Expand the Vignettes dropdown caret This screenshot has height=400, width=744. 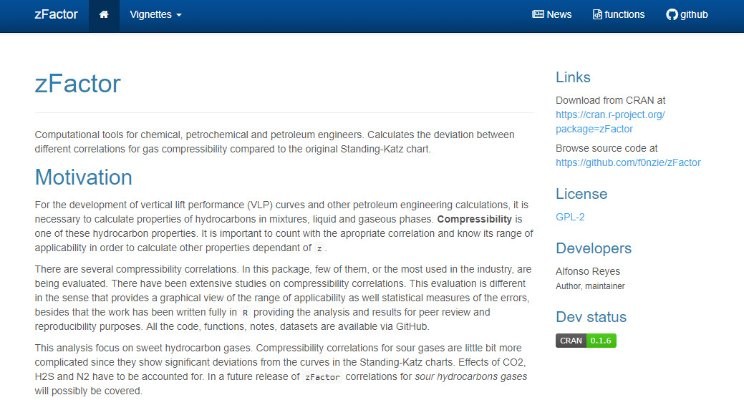(x=179, y=15)
